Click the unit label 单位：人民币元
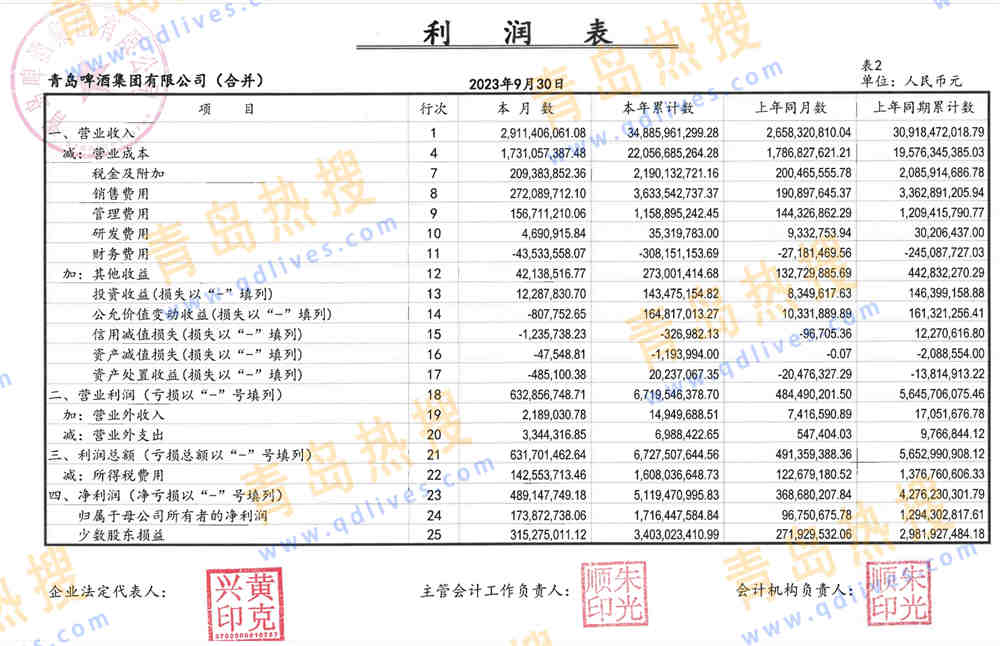1000x646 pixels. tap(911, 81)
